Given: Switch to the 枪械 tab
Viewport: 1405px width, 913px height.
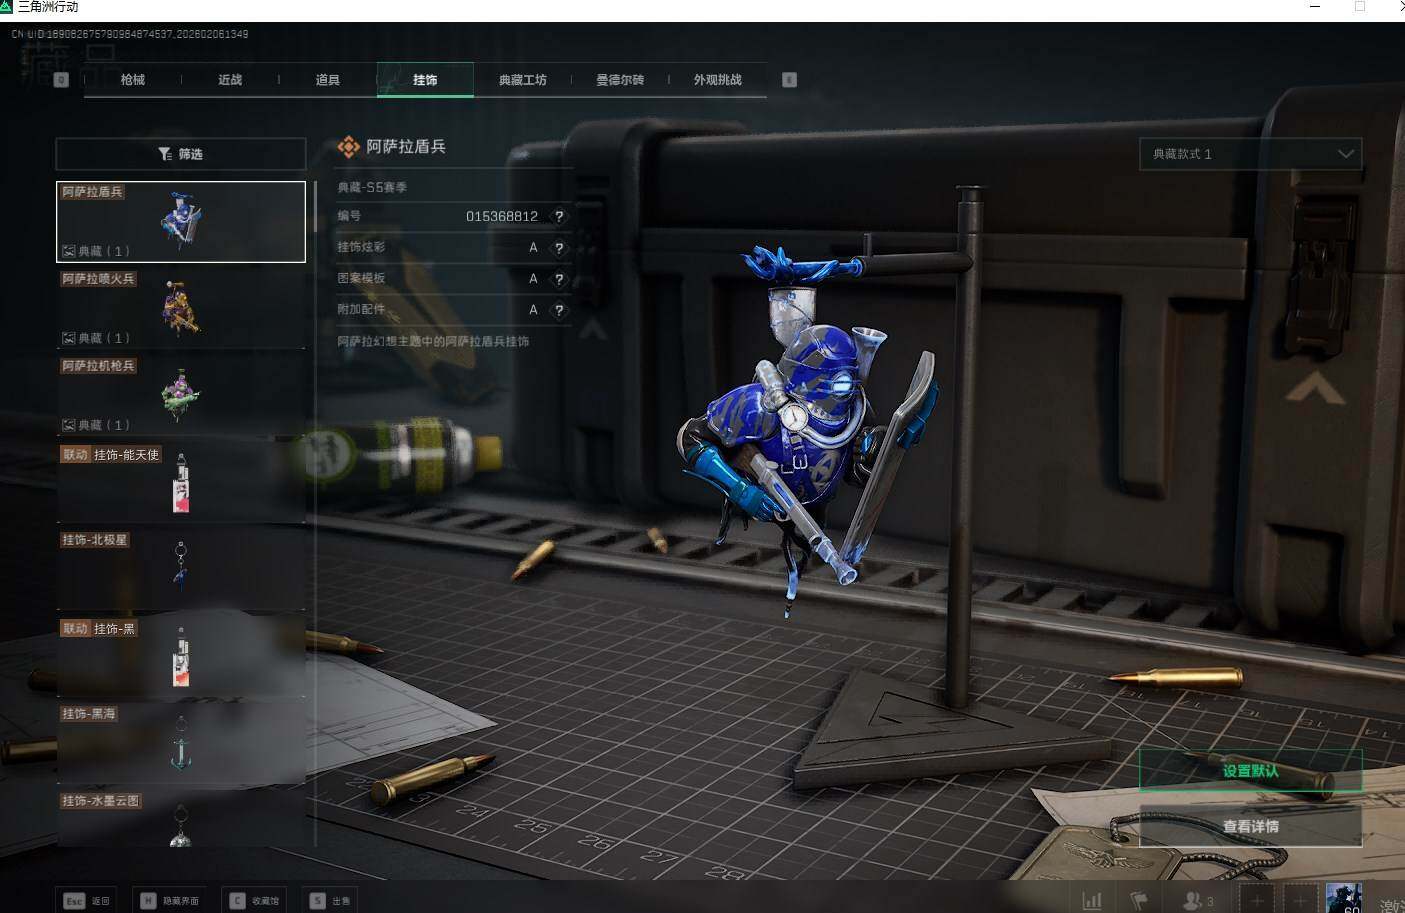Looking at the screenshot, I should coord(132,80).
